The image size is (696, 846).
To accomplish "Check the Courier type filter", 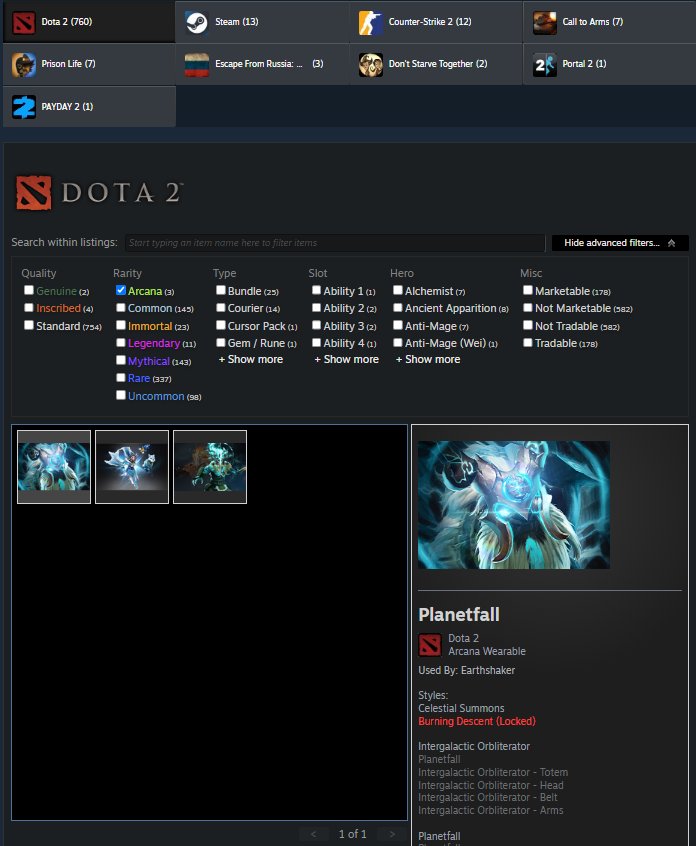I will (x=221, y=308).
